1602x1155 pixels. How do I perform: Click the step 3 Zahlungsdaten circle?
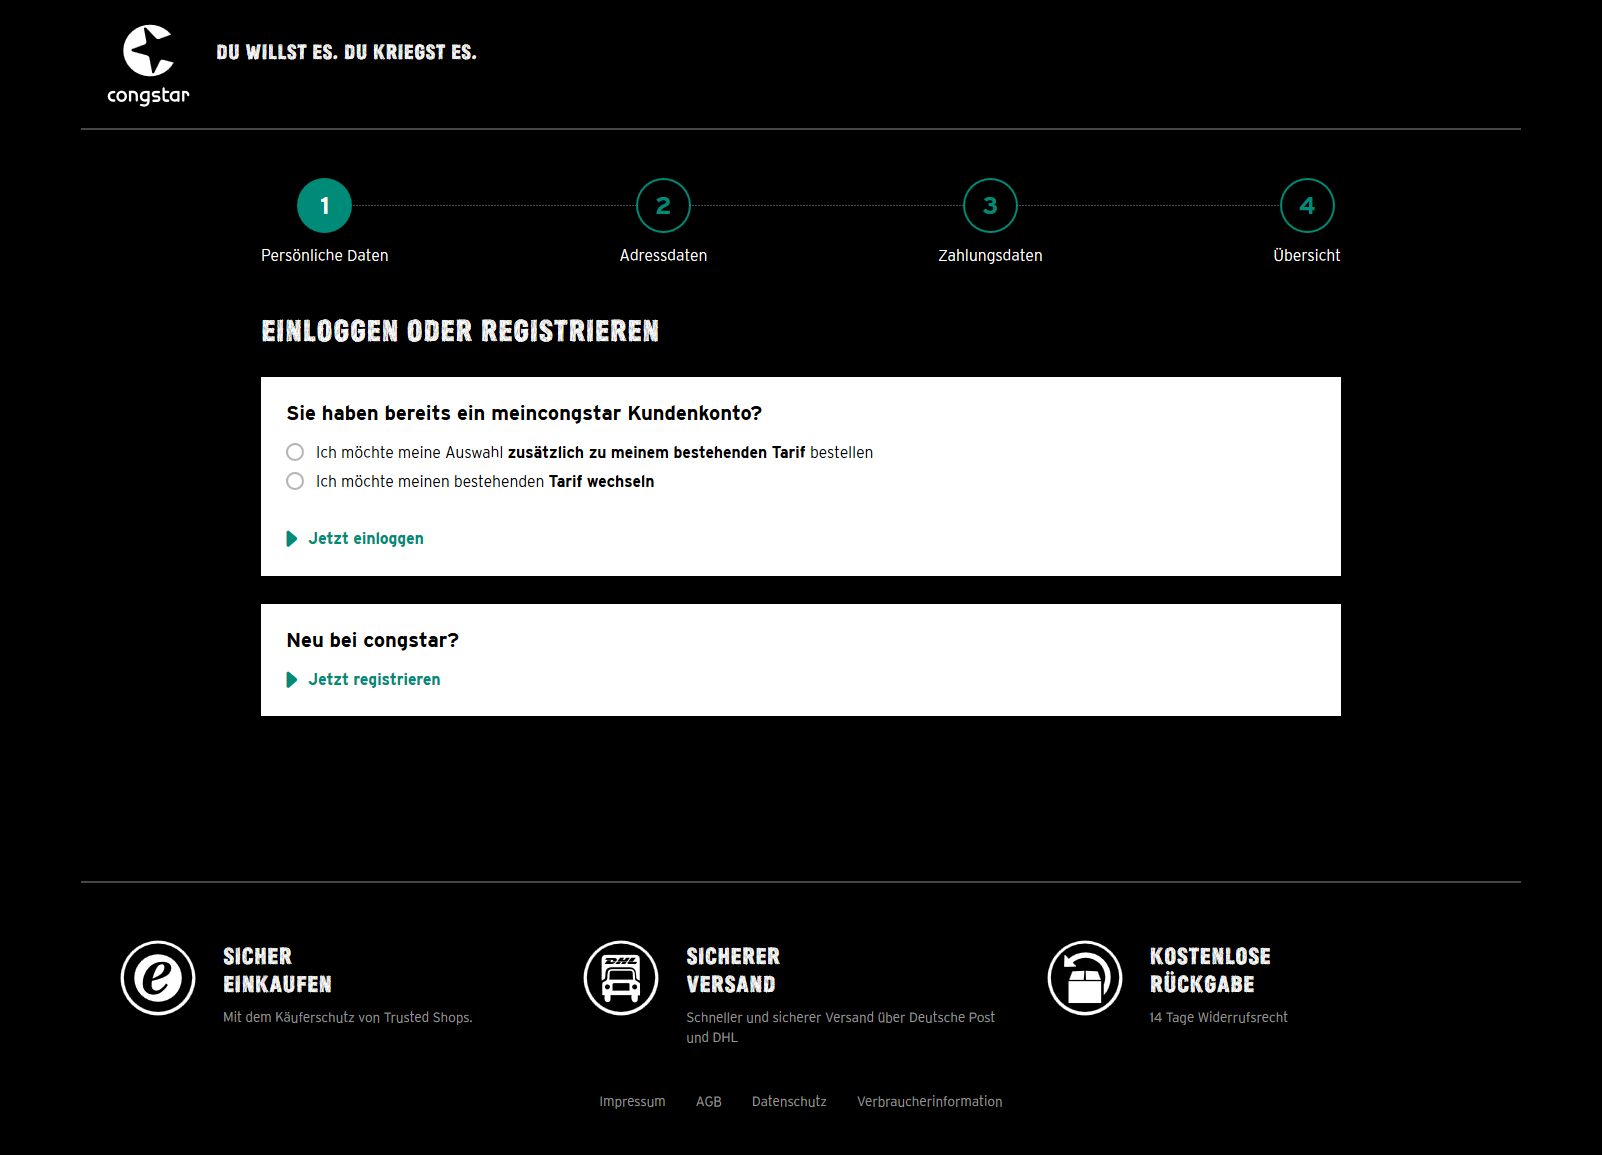[x=990, y=206]
